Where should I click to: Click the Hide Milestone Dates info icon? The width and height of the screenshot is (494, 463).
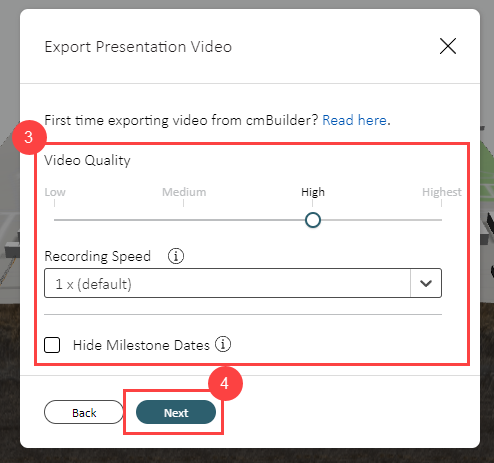223,344
